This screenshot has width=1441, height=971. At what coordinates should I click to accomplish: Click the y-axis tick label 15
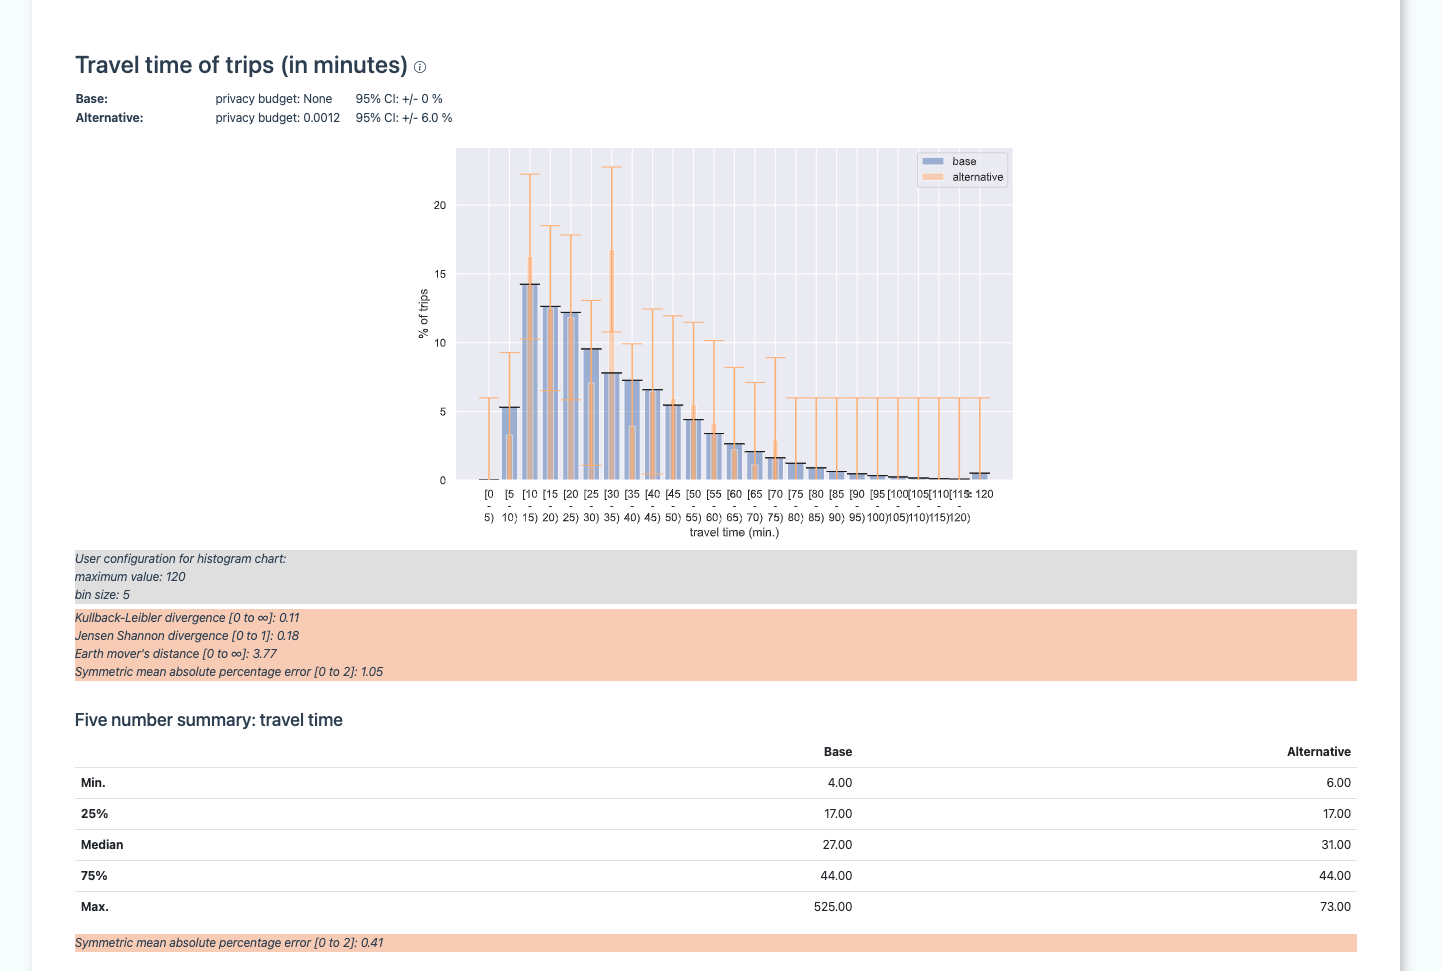440,274
